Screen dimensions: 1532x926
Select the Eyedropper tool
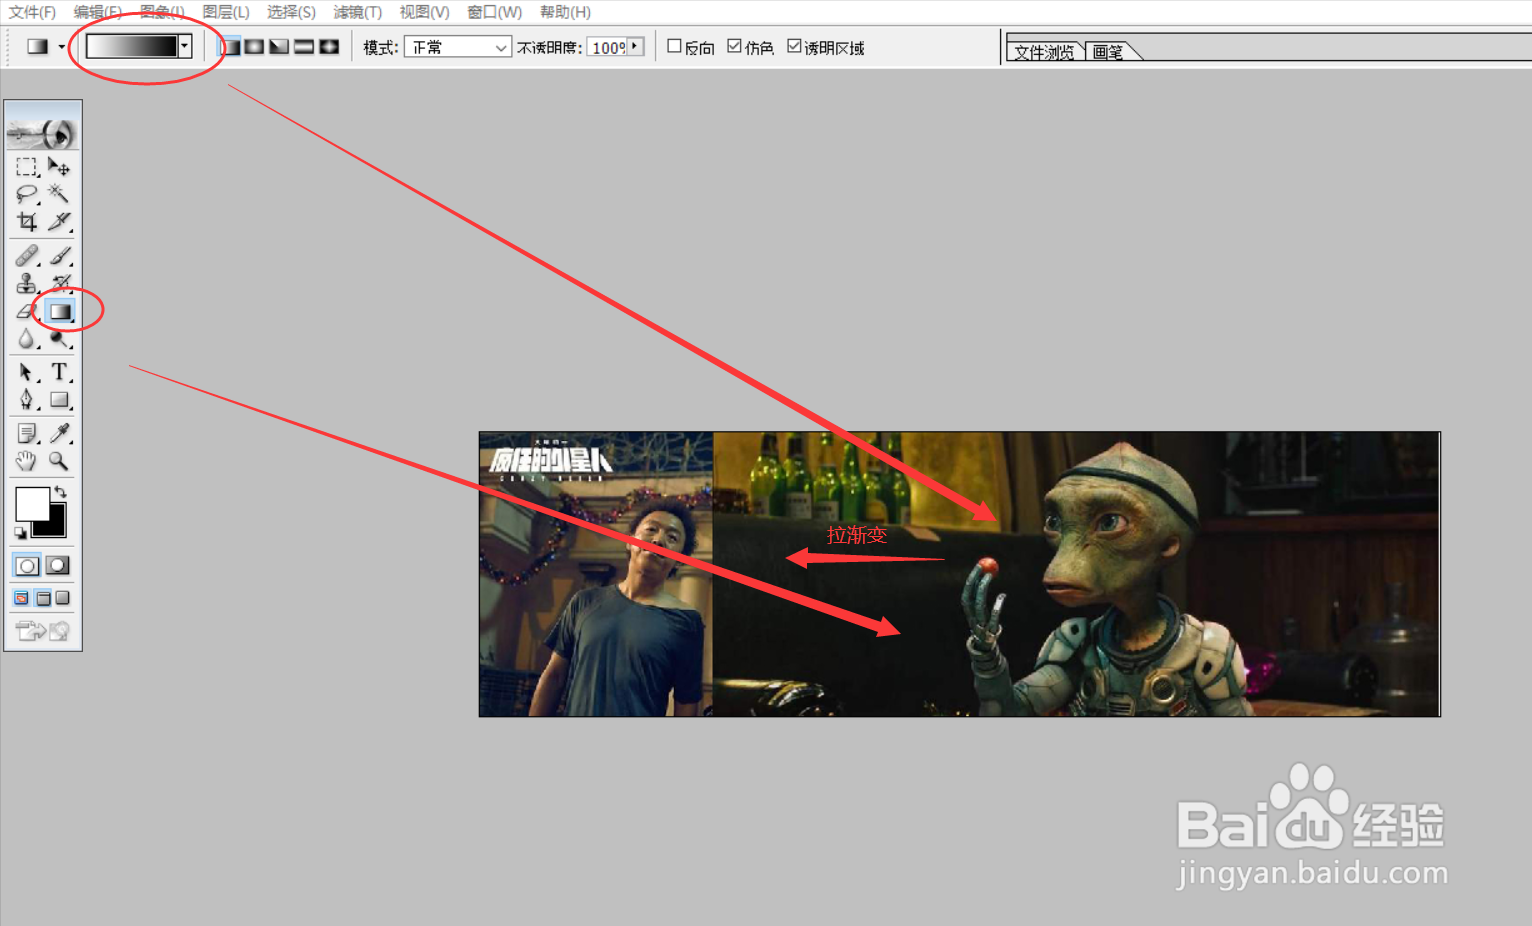click(59, 433)
